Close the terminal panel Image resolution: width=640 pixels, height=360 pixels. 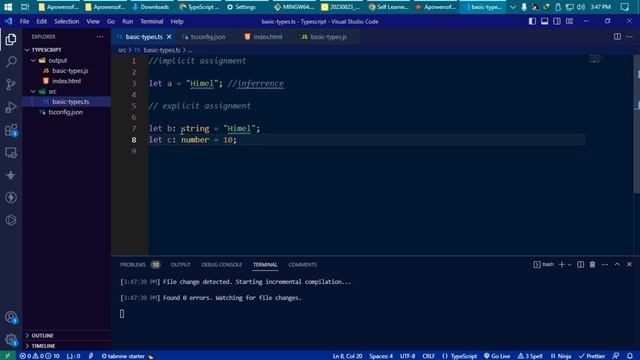click(x=629, y=264)
